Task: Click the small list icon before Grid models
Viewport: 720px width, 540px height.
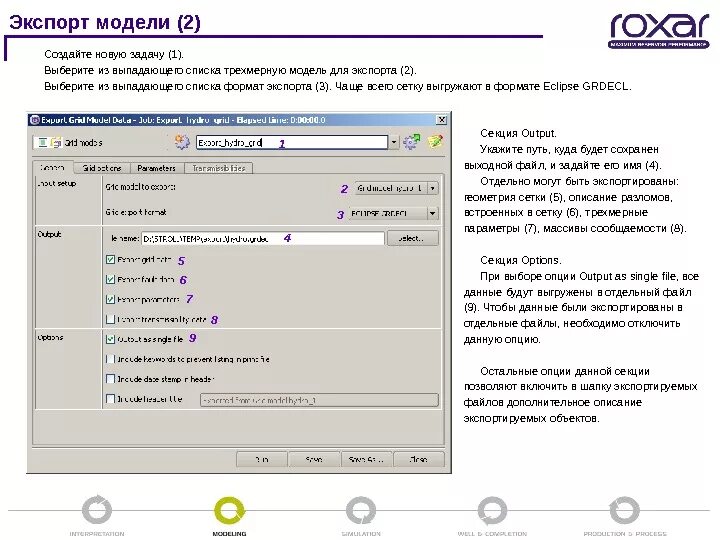Action: 42,142
